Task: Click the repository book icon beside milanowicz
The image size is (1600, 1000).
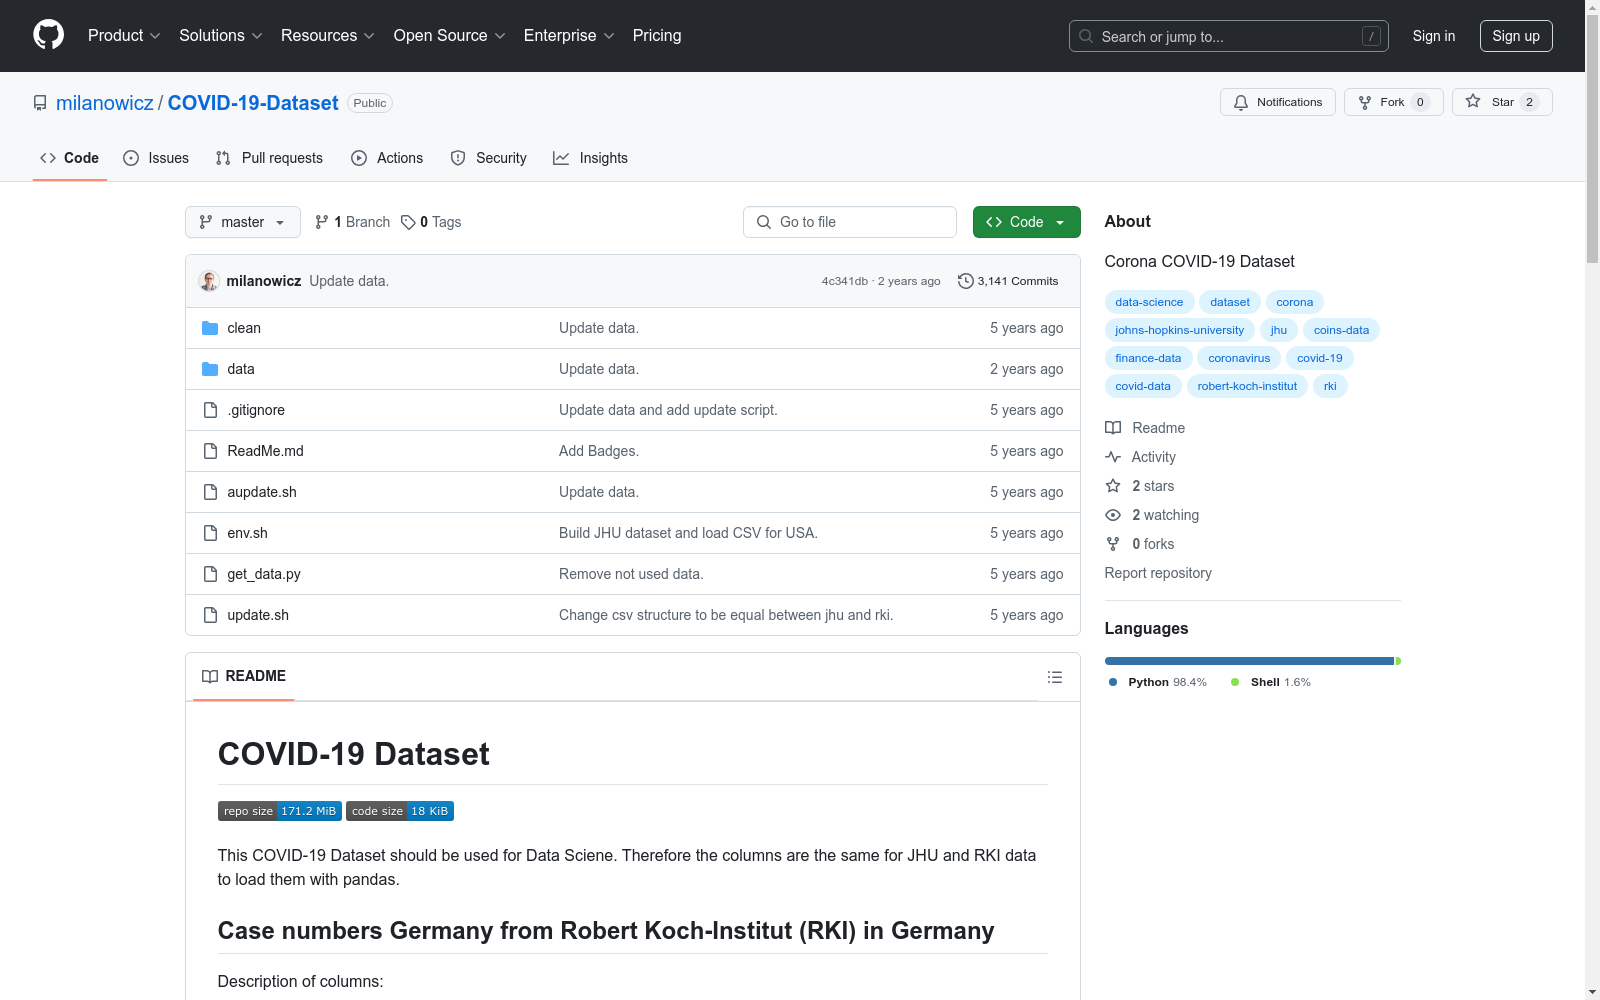Action: pos(40,103)
